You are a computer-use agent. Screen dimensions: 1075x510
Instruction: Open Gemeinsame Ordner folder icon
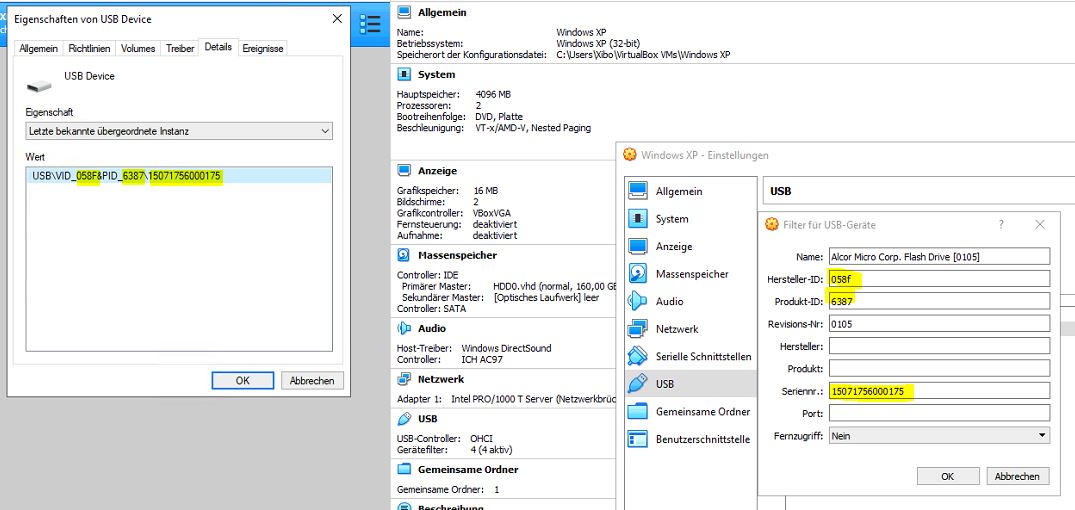(x=637, y=411)
